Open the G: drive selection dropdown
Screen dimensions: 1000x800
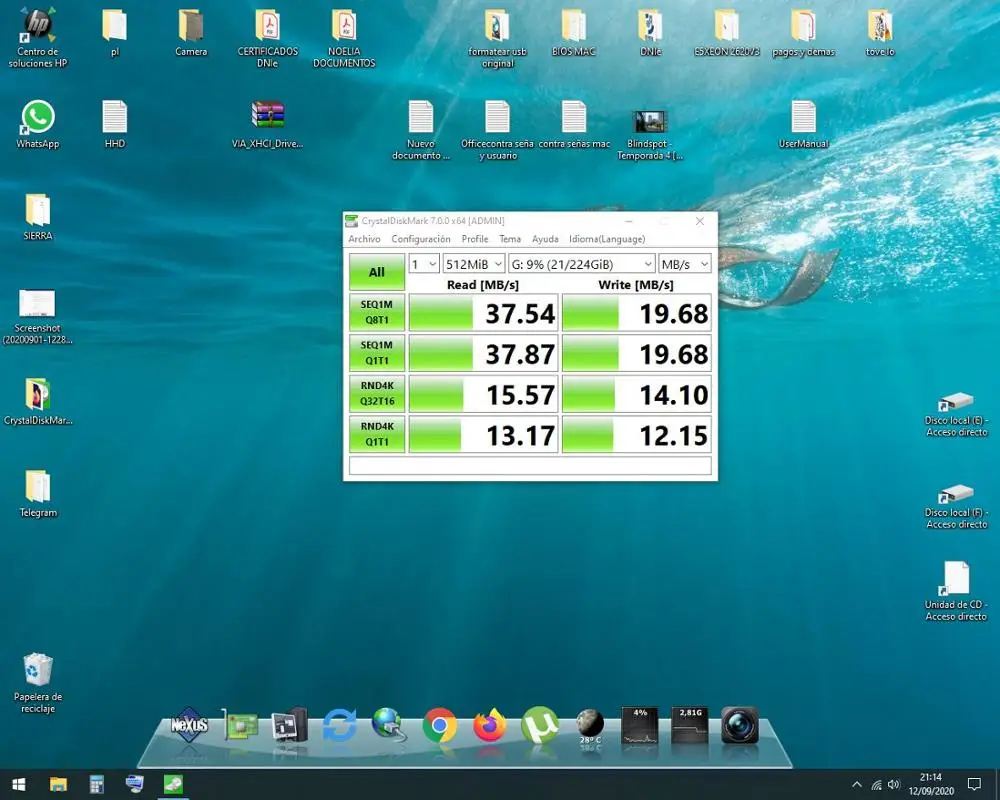tap(581, 264)
